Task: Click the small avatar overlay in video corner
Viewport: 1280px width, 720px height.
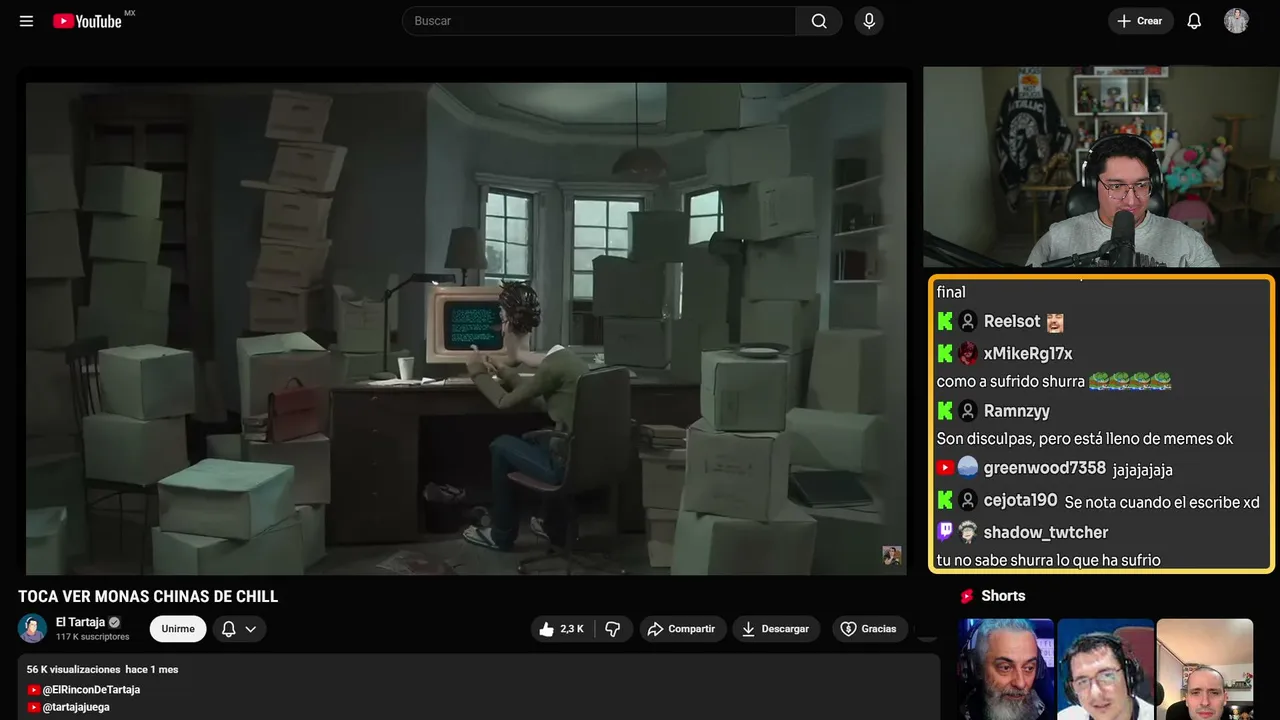Action: pos(892,555)
